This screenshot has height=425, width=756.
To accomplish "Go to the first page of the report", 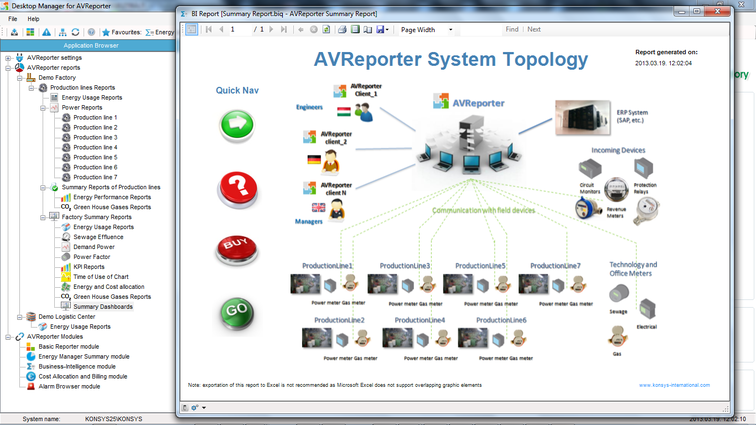I will [209, 29].
